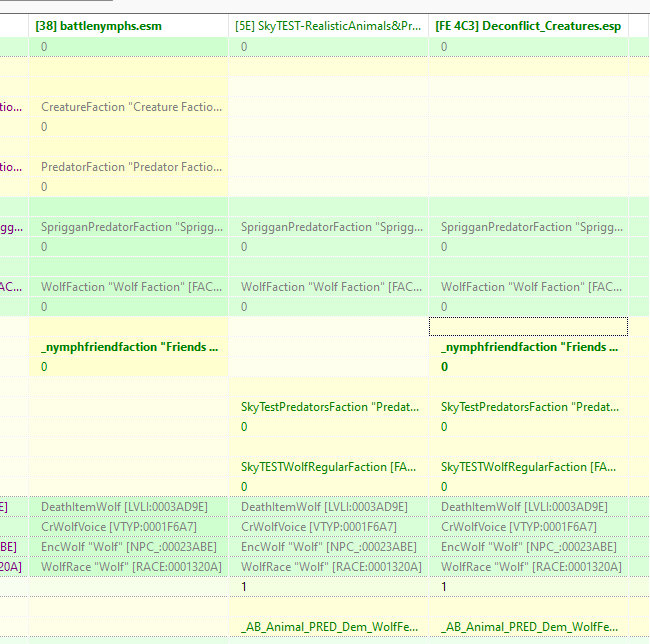
Task: Select CrWolfVoice in SkyTEST column
Action: coord(328,527)
